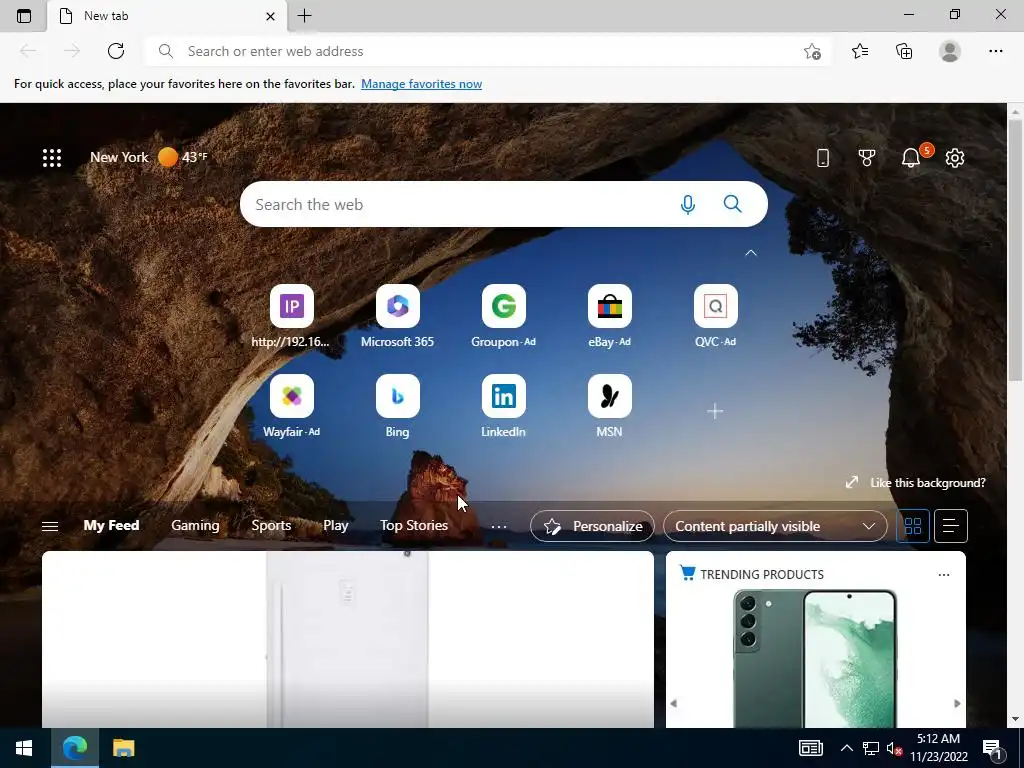Click the mobile phone icon
The height and width of the screenshot is (768, 1024).
(x=823, y=157)
